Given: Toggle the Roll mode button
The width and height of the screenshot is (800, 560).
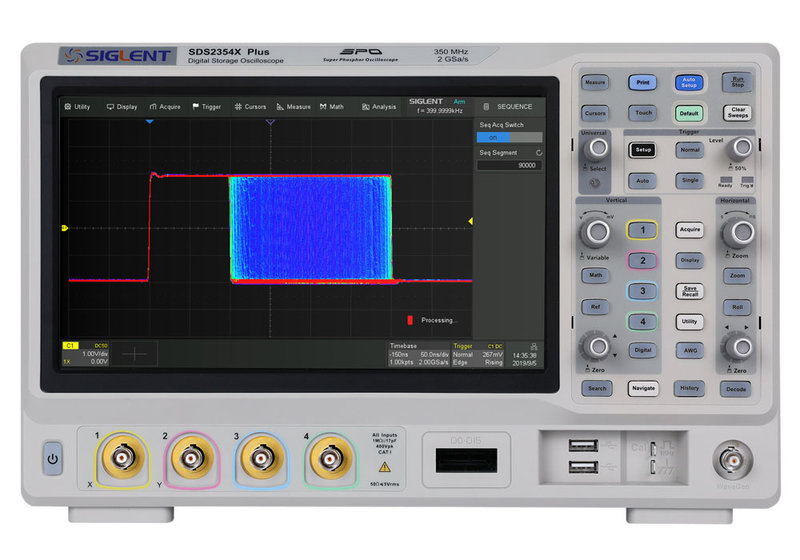Looking at the screenshot, I should point(737,307).
